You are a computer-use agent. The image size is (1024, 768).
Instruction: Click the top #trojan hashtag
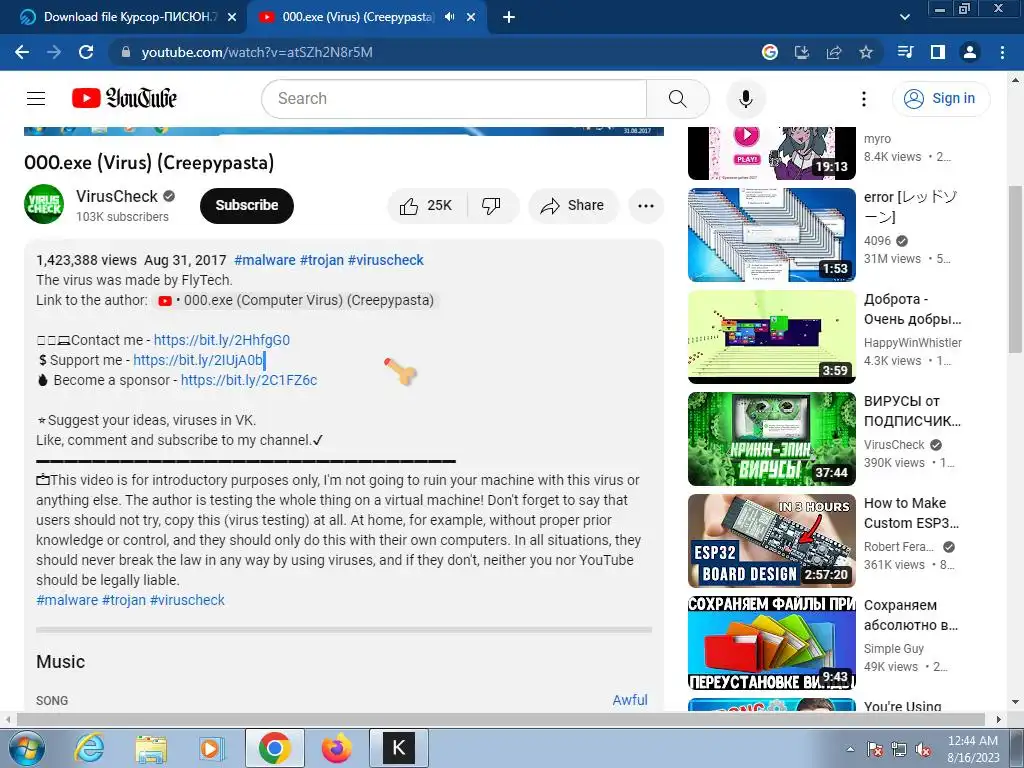coord(322,260)
